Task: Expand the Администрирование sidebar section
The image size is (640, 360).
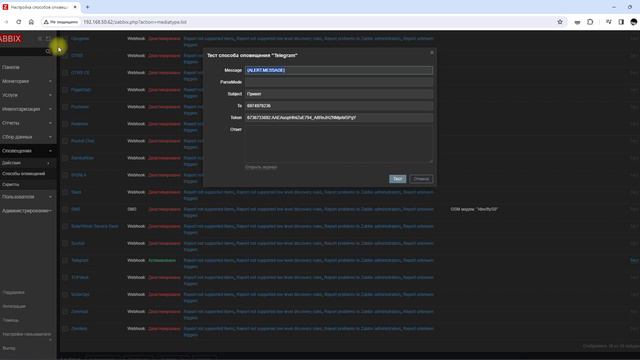Action: point(27,211)
